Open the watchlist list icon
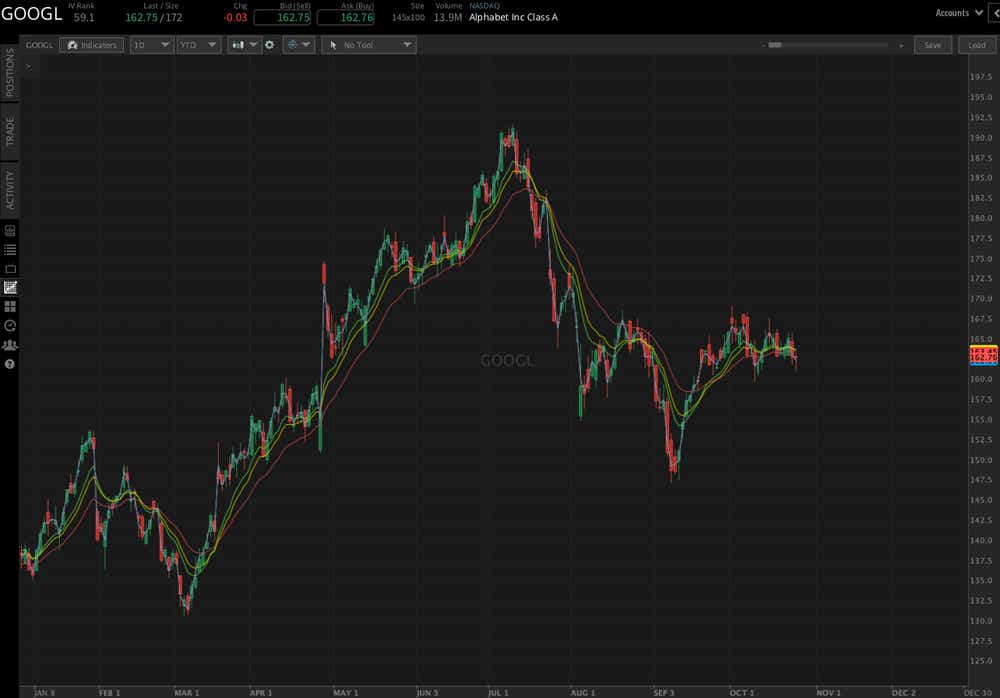This screenshot has height=698, width=1000. tap(10, 249)
